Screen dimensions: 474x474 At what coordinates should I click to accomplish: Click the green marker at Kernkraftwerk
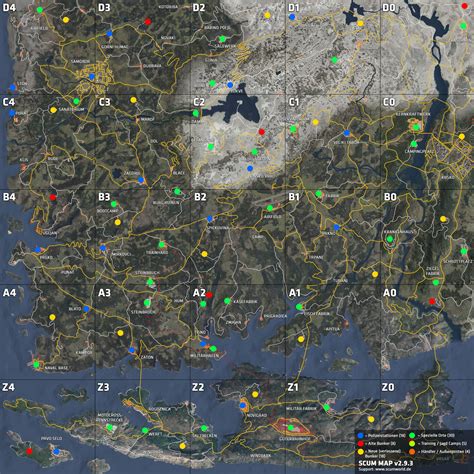pos(416,127)
